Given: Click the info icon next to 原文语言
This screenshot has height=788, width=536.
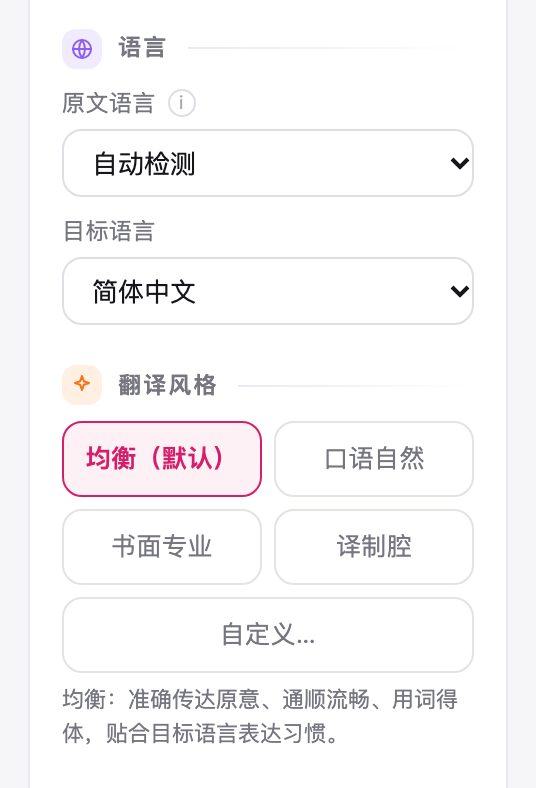Looking at the screenshot, I should (x=181, y=103).
